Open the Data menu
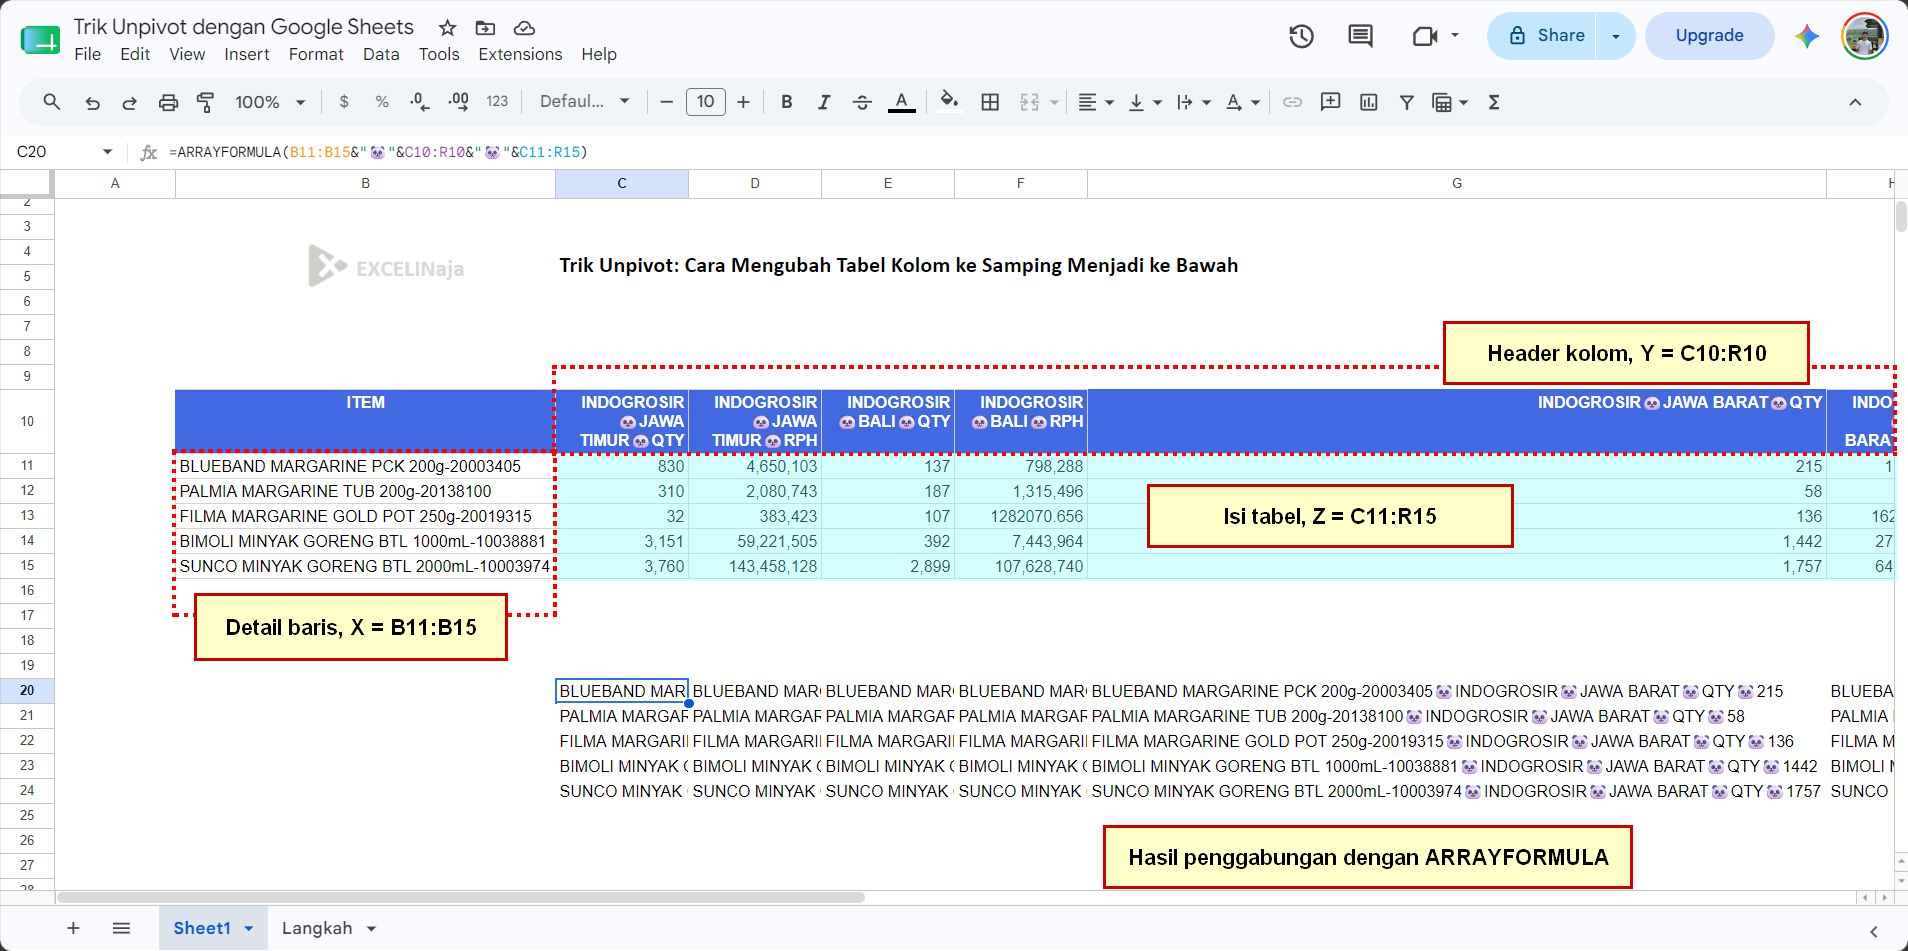This screenshot has width=1908, height=951. click(381, 54)
